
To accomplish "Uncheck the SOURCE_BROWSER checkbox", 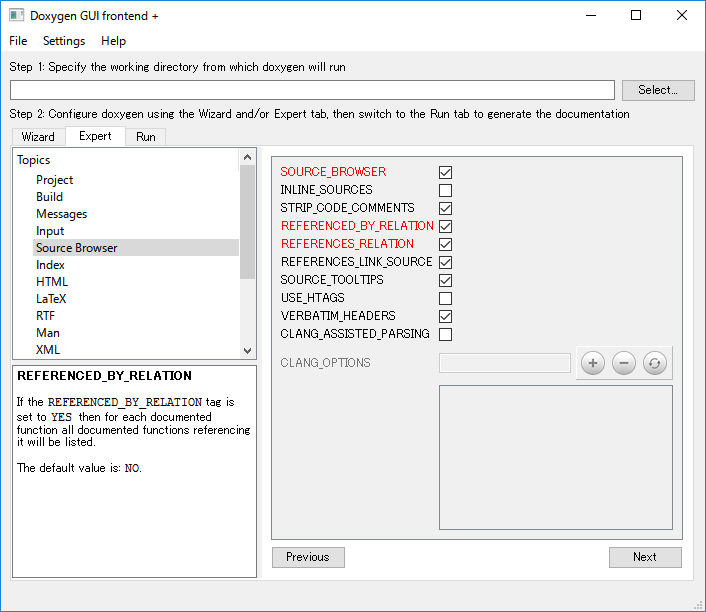I will [x=445, y=172].
